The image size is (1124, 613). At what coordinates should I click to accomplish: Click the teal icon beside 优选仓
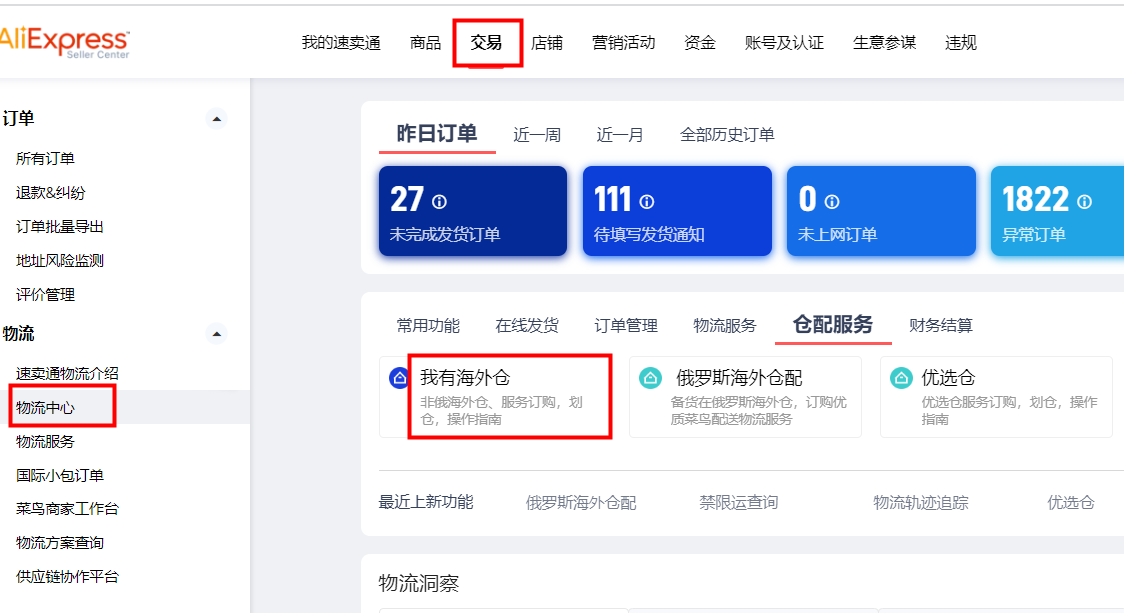902,378
